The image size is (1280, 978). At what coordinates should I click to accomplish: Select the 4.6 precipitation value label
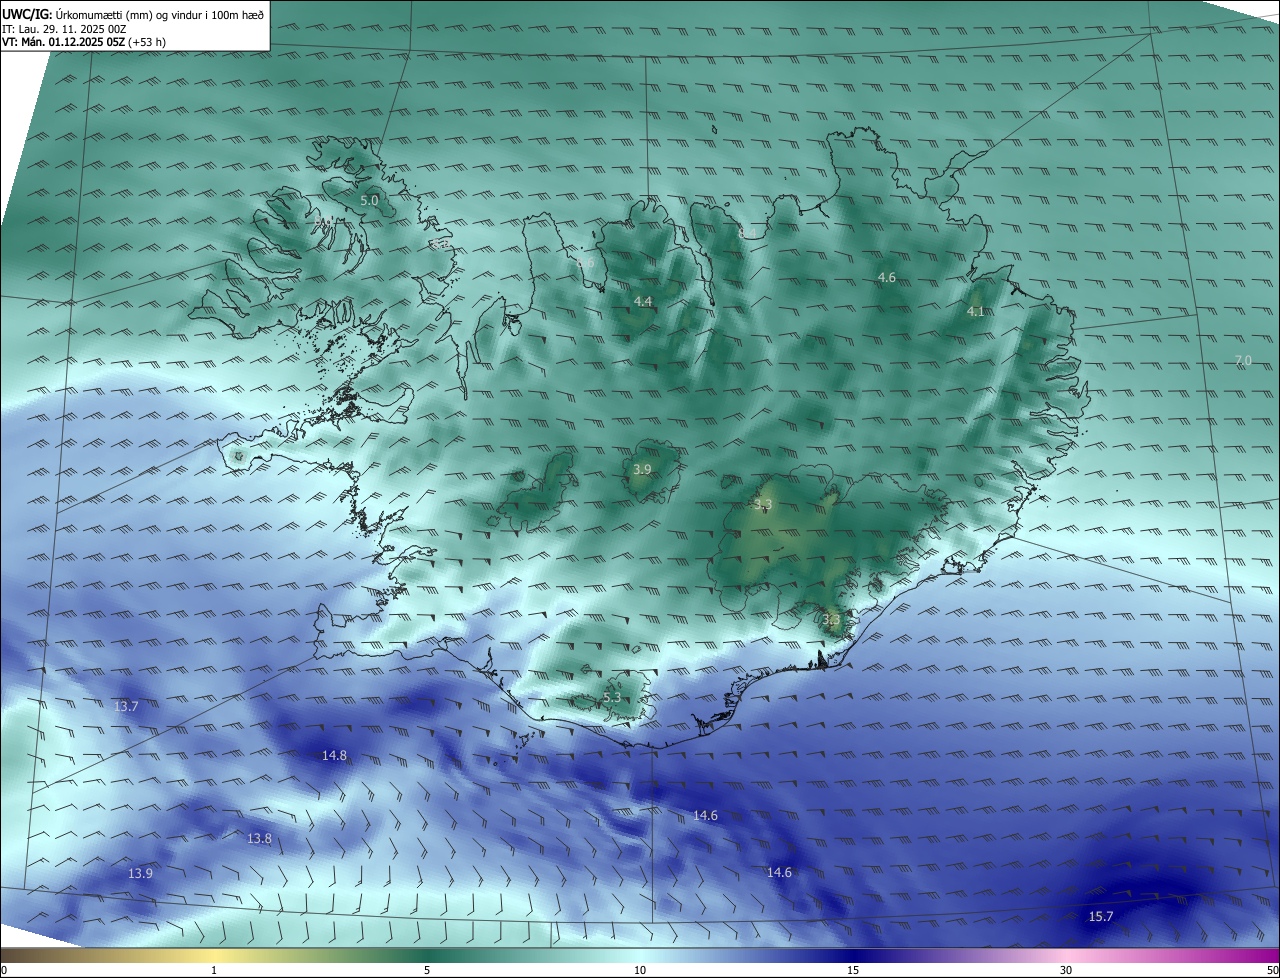tap(886, 278)
